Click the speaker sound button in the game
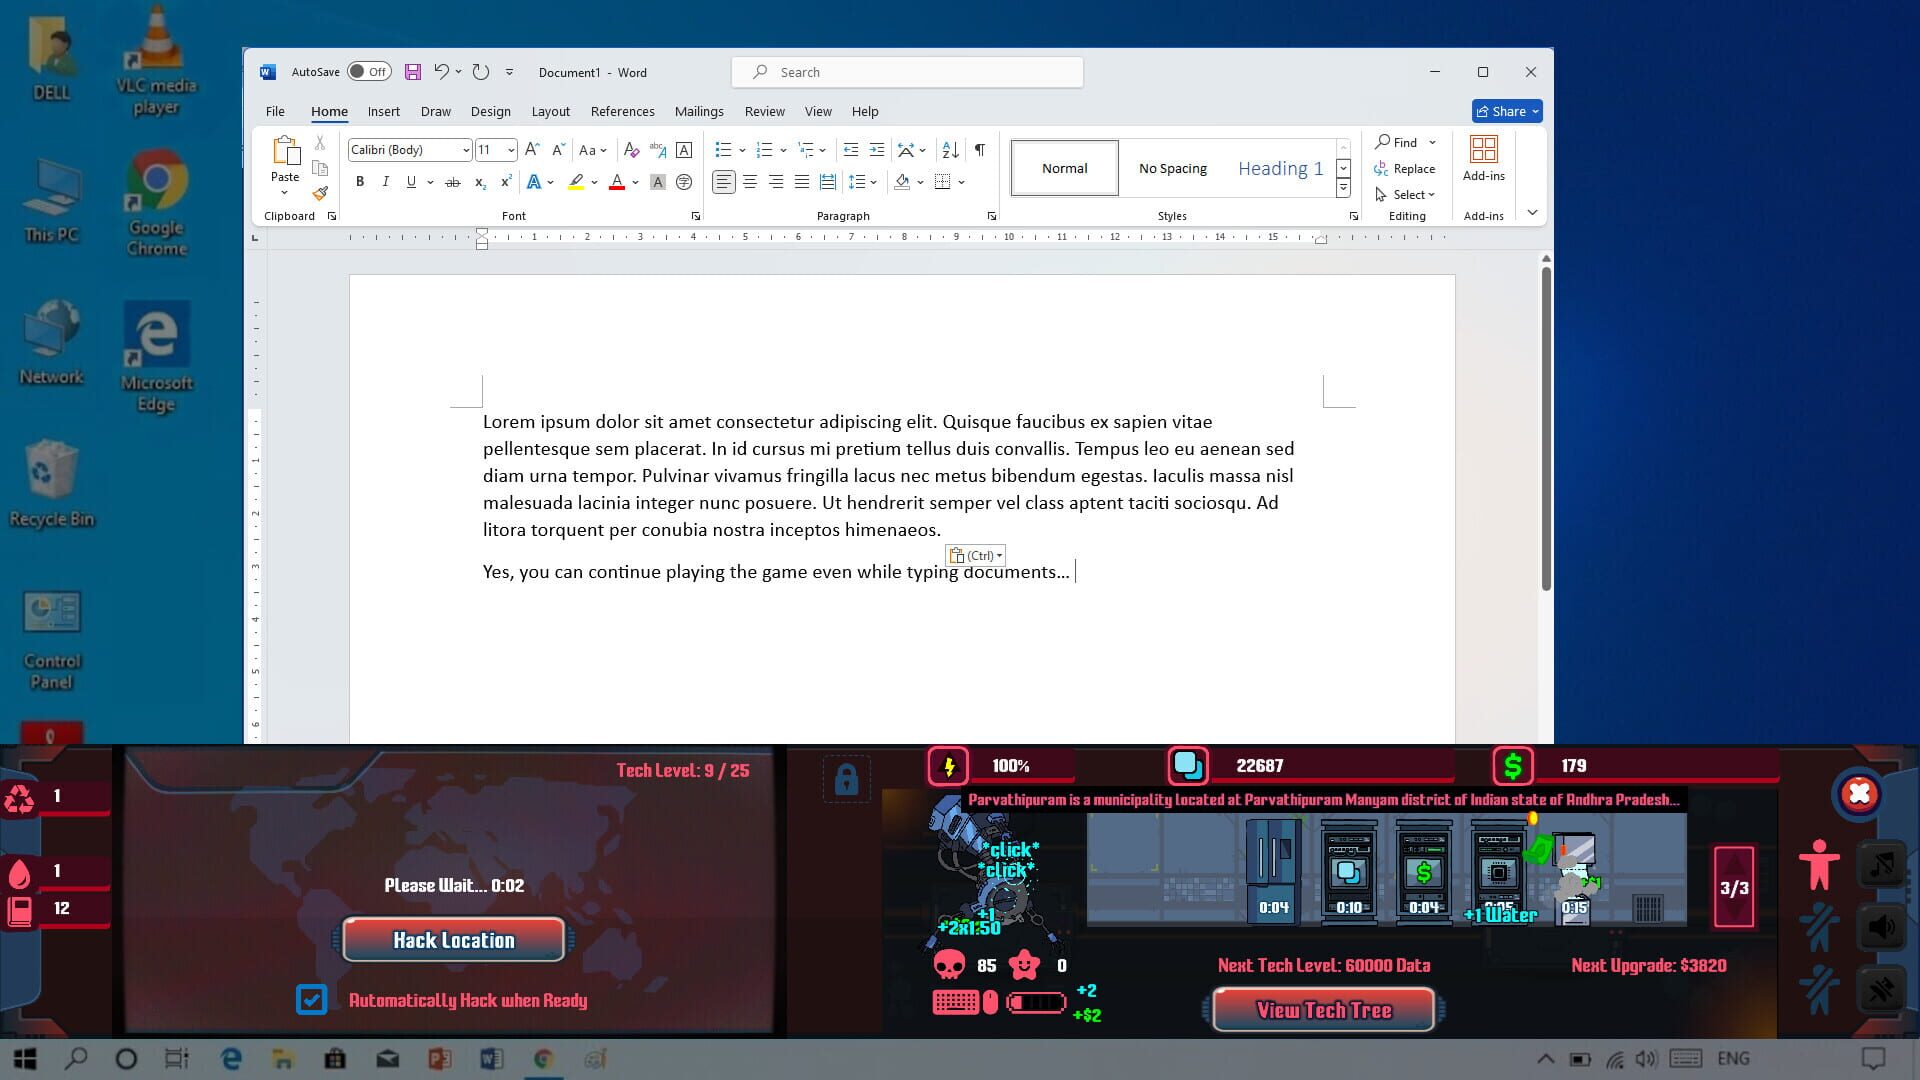The width and height of the screenshot is (1920, 1080). (x=1881, y=927)
